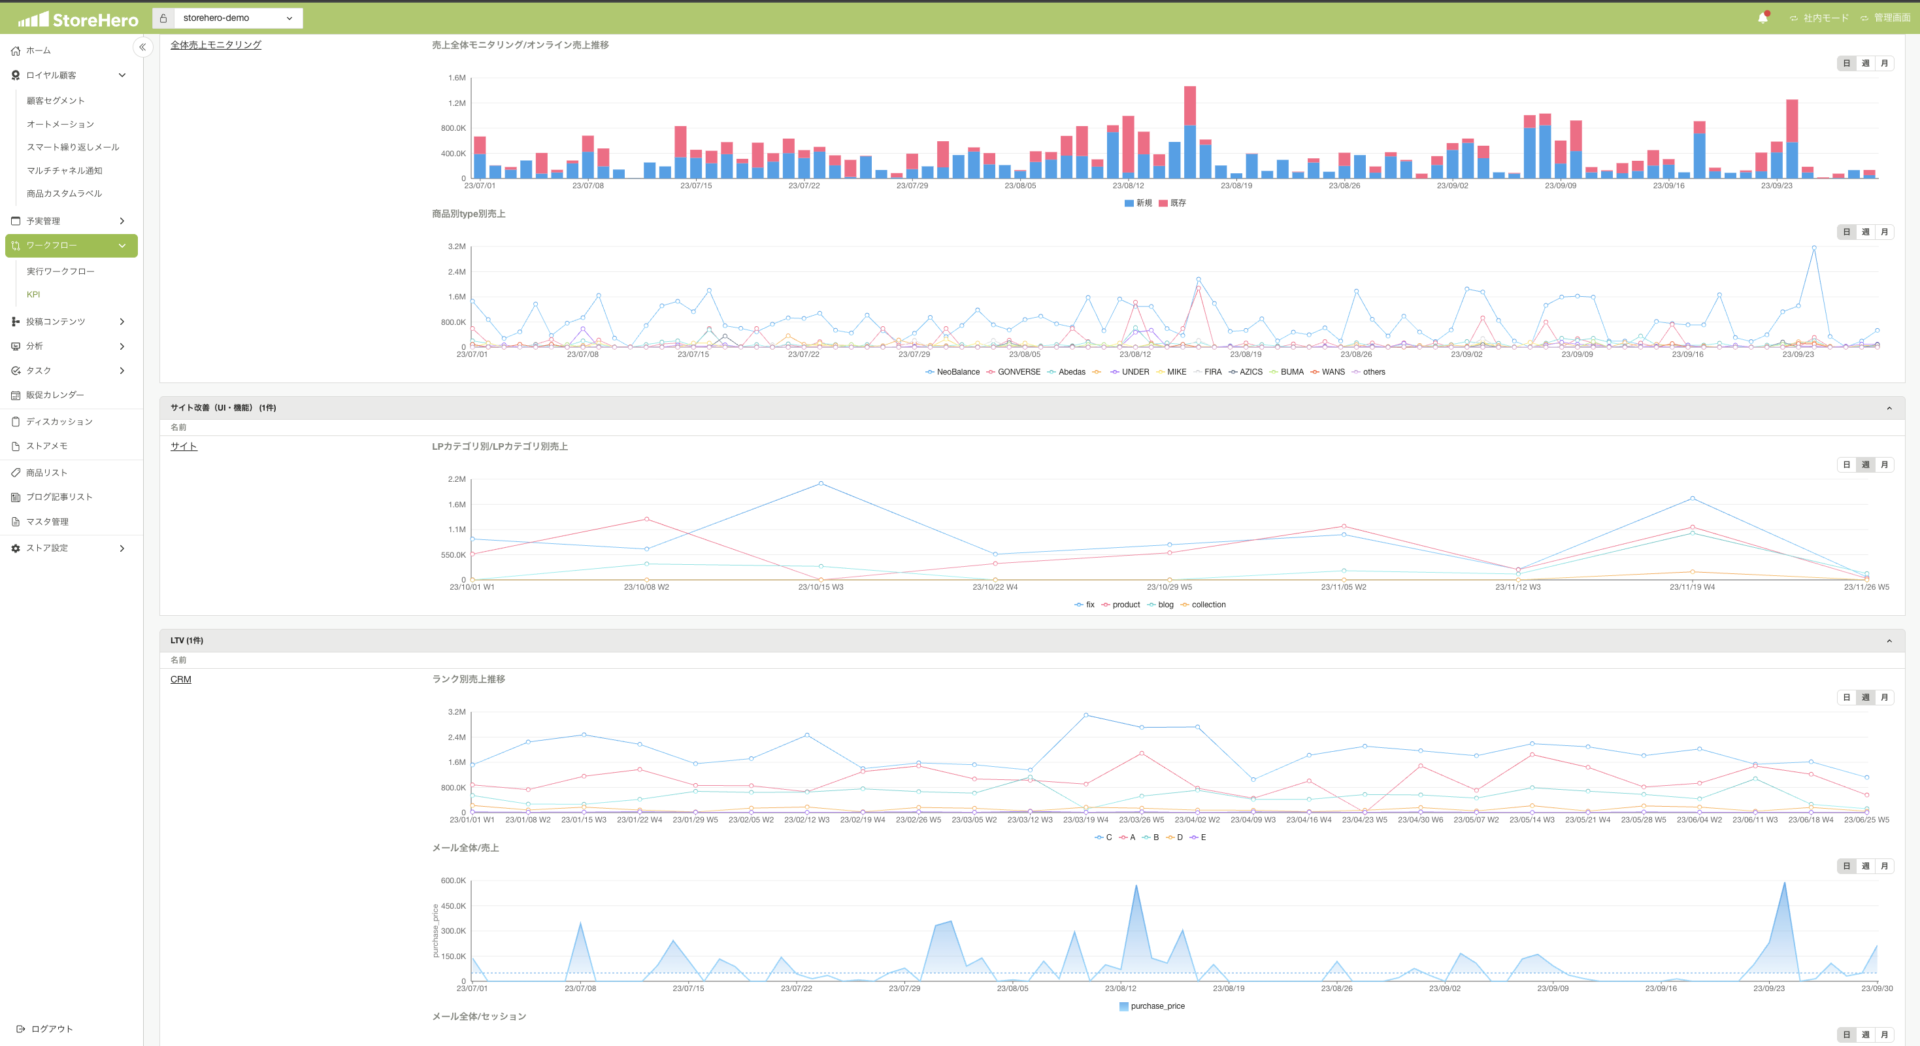Toggle the 既存 red legend swatch
The image size is (1920, 1046).
pos(1163,203)
